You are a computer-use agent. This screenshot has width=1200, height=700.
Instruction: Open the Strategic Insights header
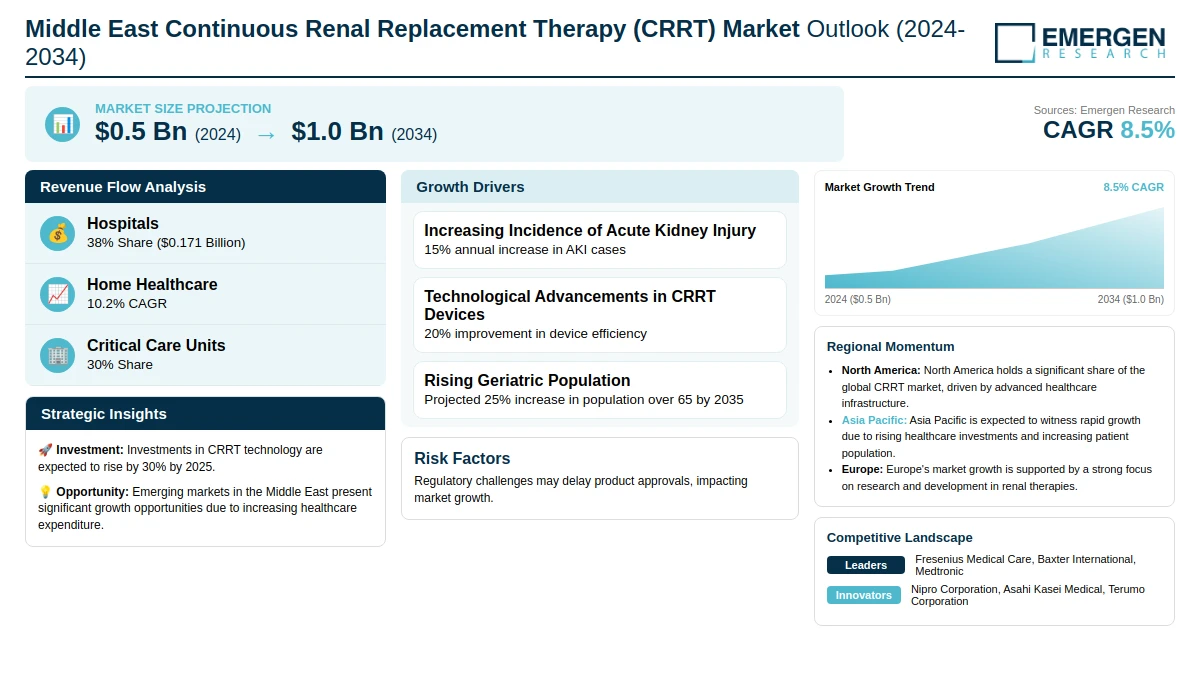(205, 414)
